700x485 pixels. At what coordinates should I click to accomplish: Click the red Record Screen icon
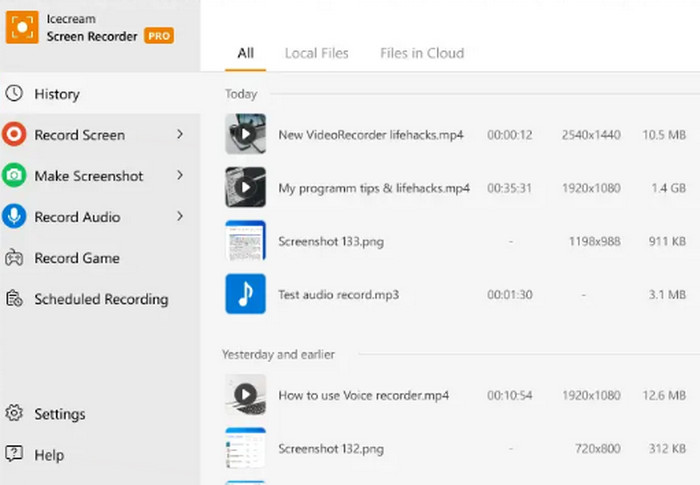tap(14, 135)
